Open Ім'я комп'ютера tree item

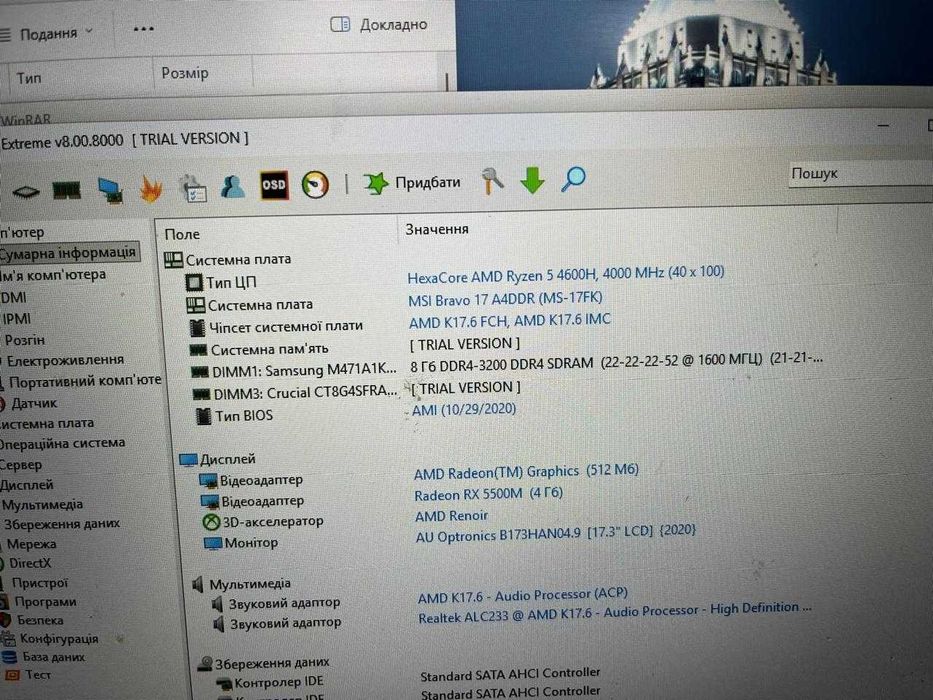pos(54,275)
